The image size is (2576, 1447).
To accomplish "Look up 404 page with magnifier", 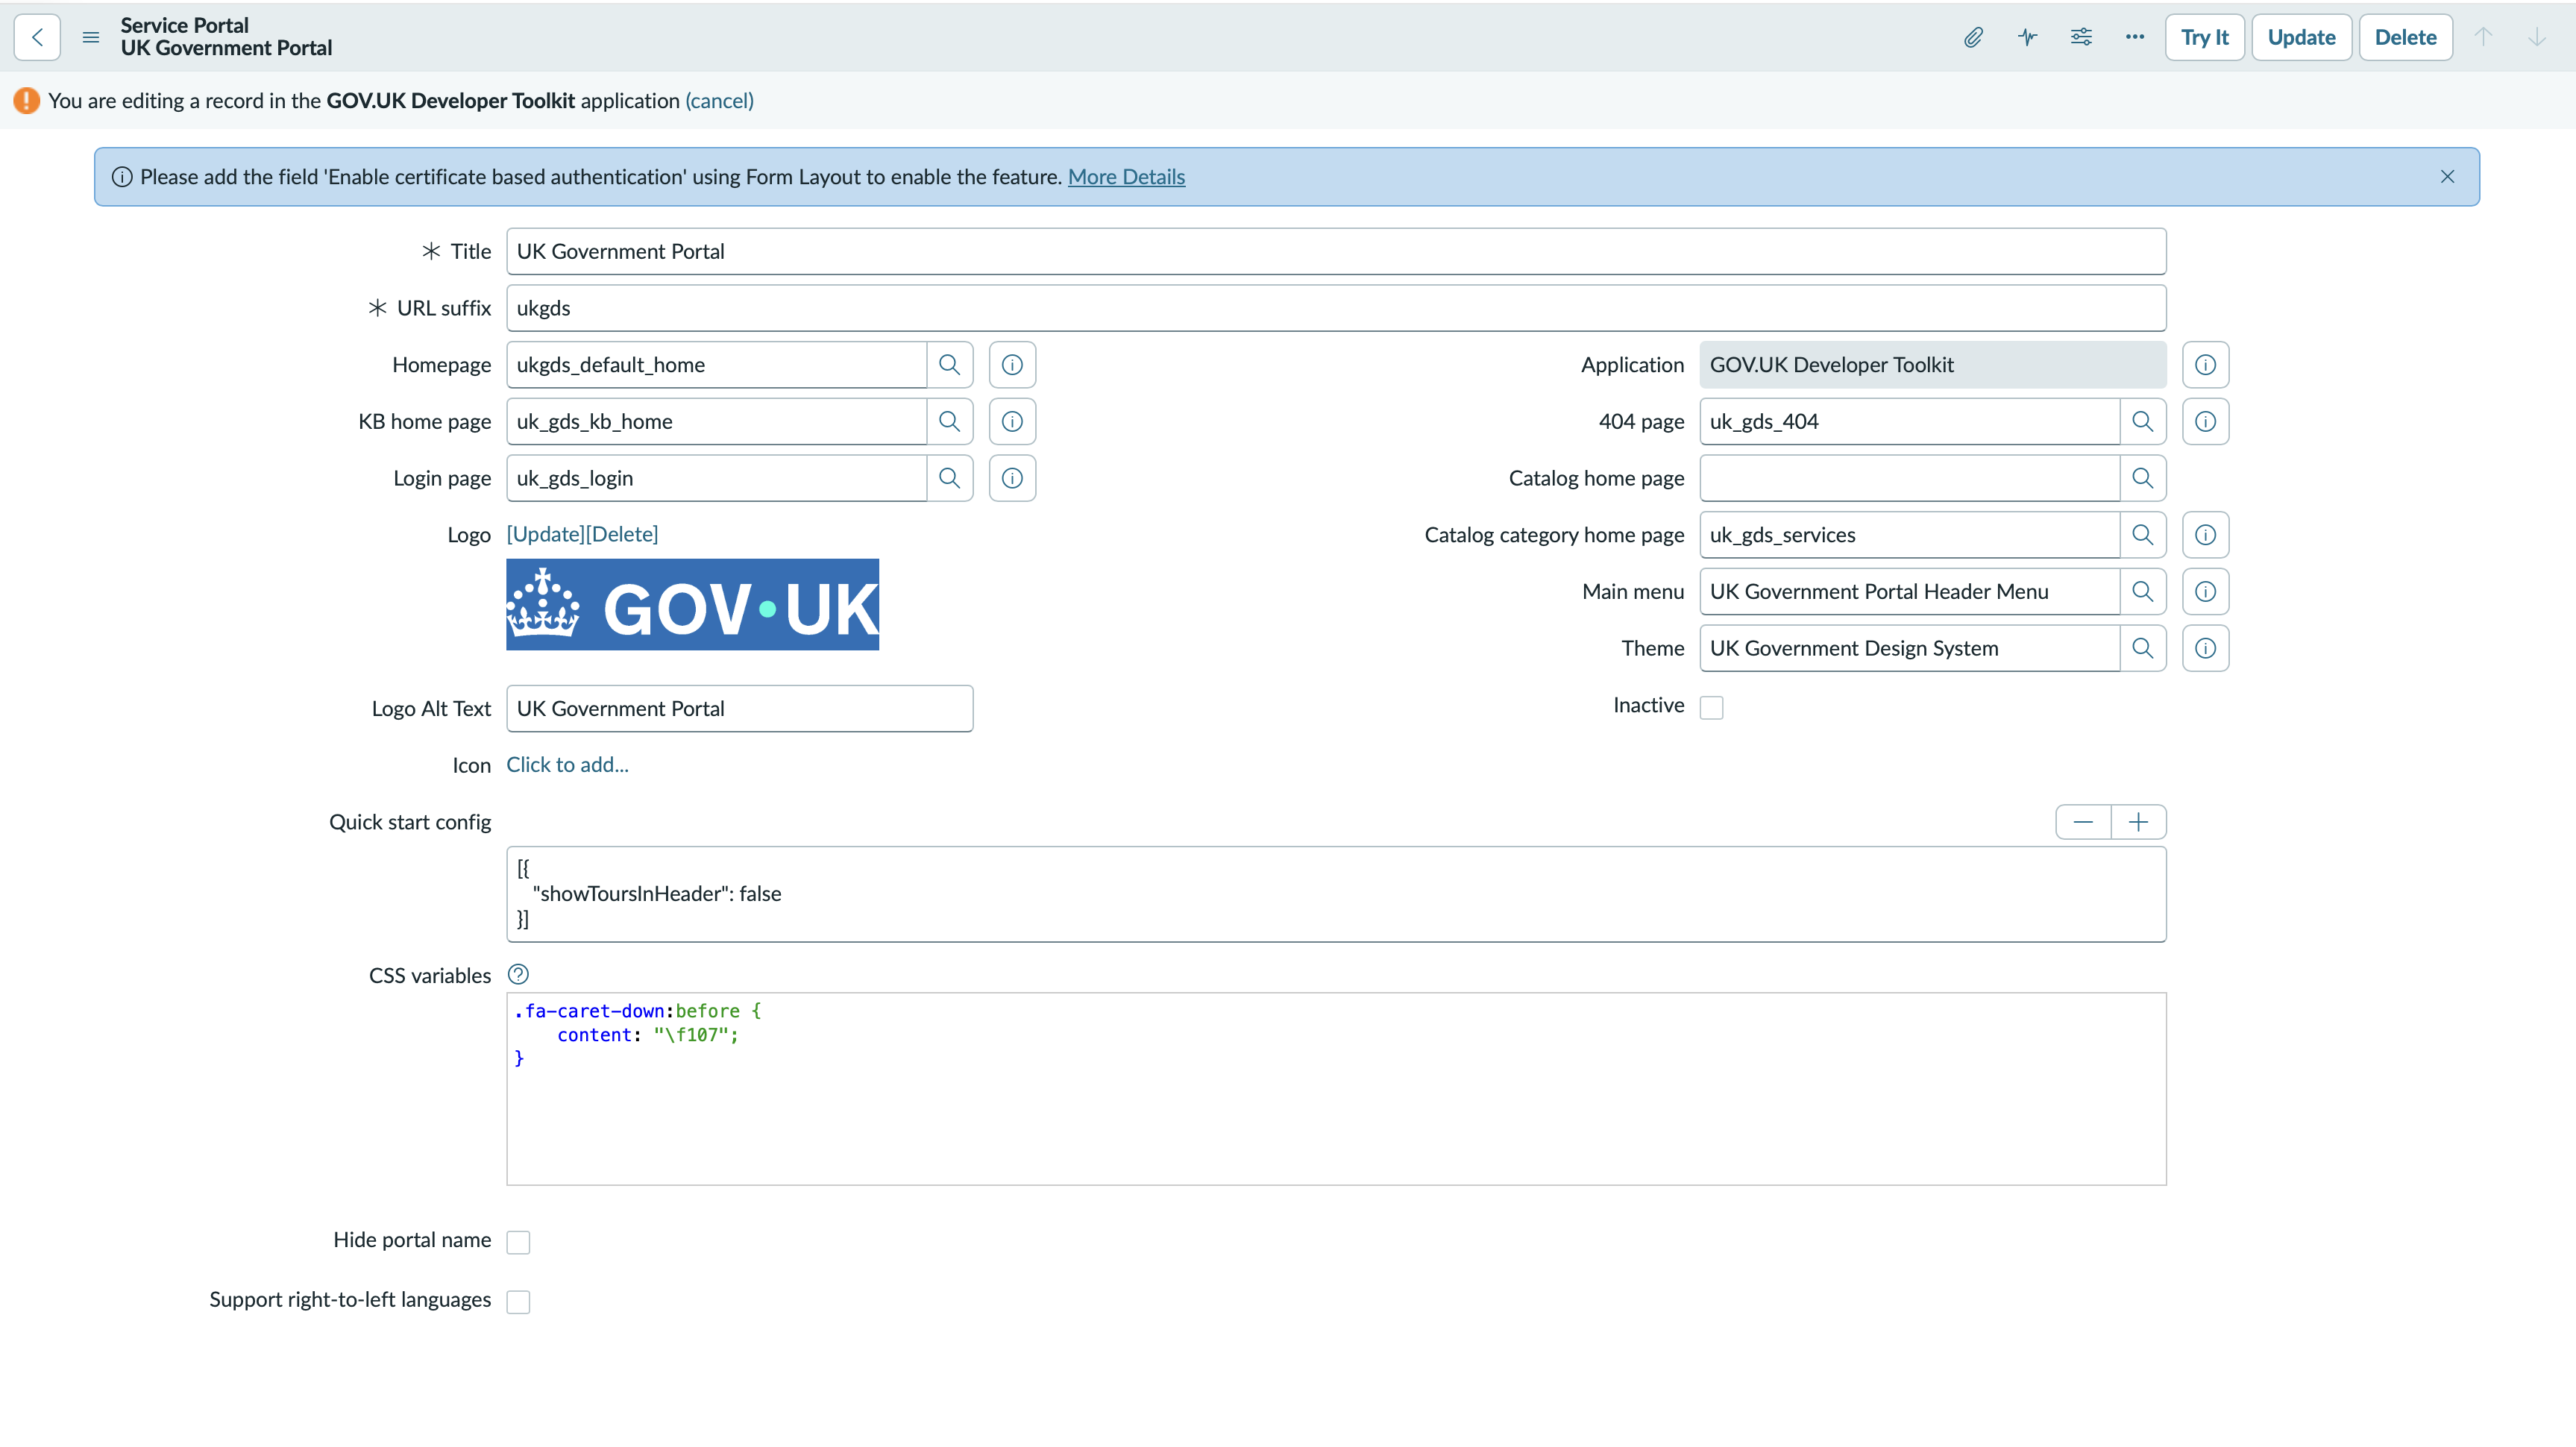I will click(x=2143, y=422).
